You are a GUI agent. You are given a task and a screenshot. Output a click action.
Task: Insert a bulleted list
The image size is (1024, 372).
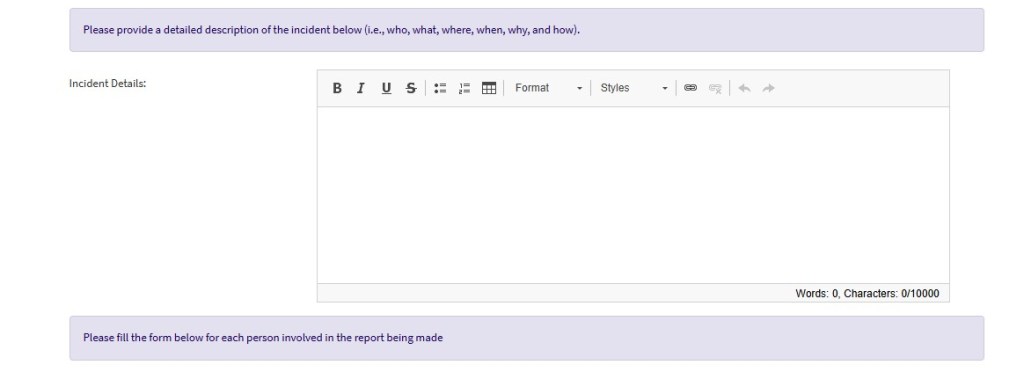440,88
